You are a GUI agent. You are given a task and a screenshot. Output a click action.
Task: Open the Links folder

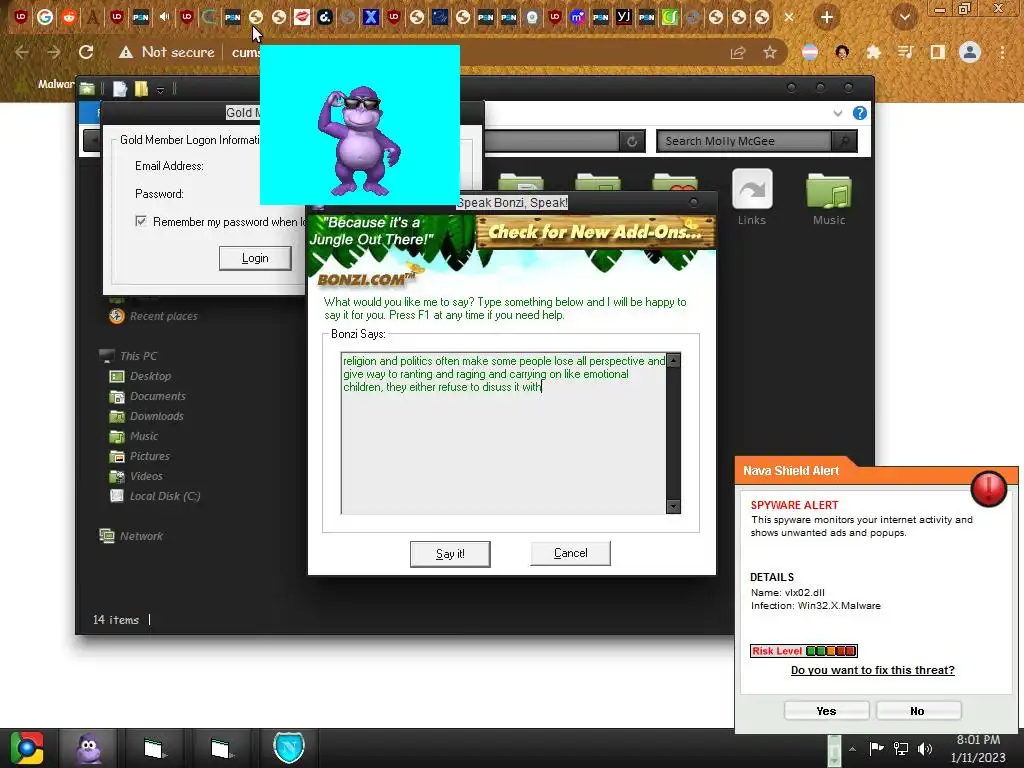point(752,197)
